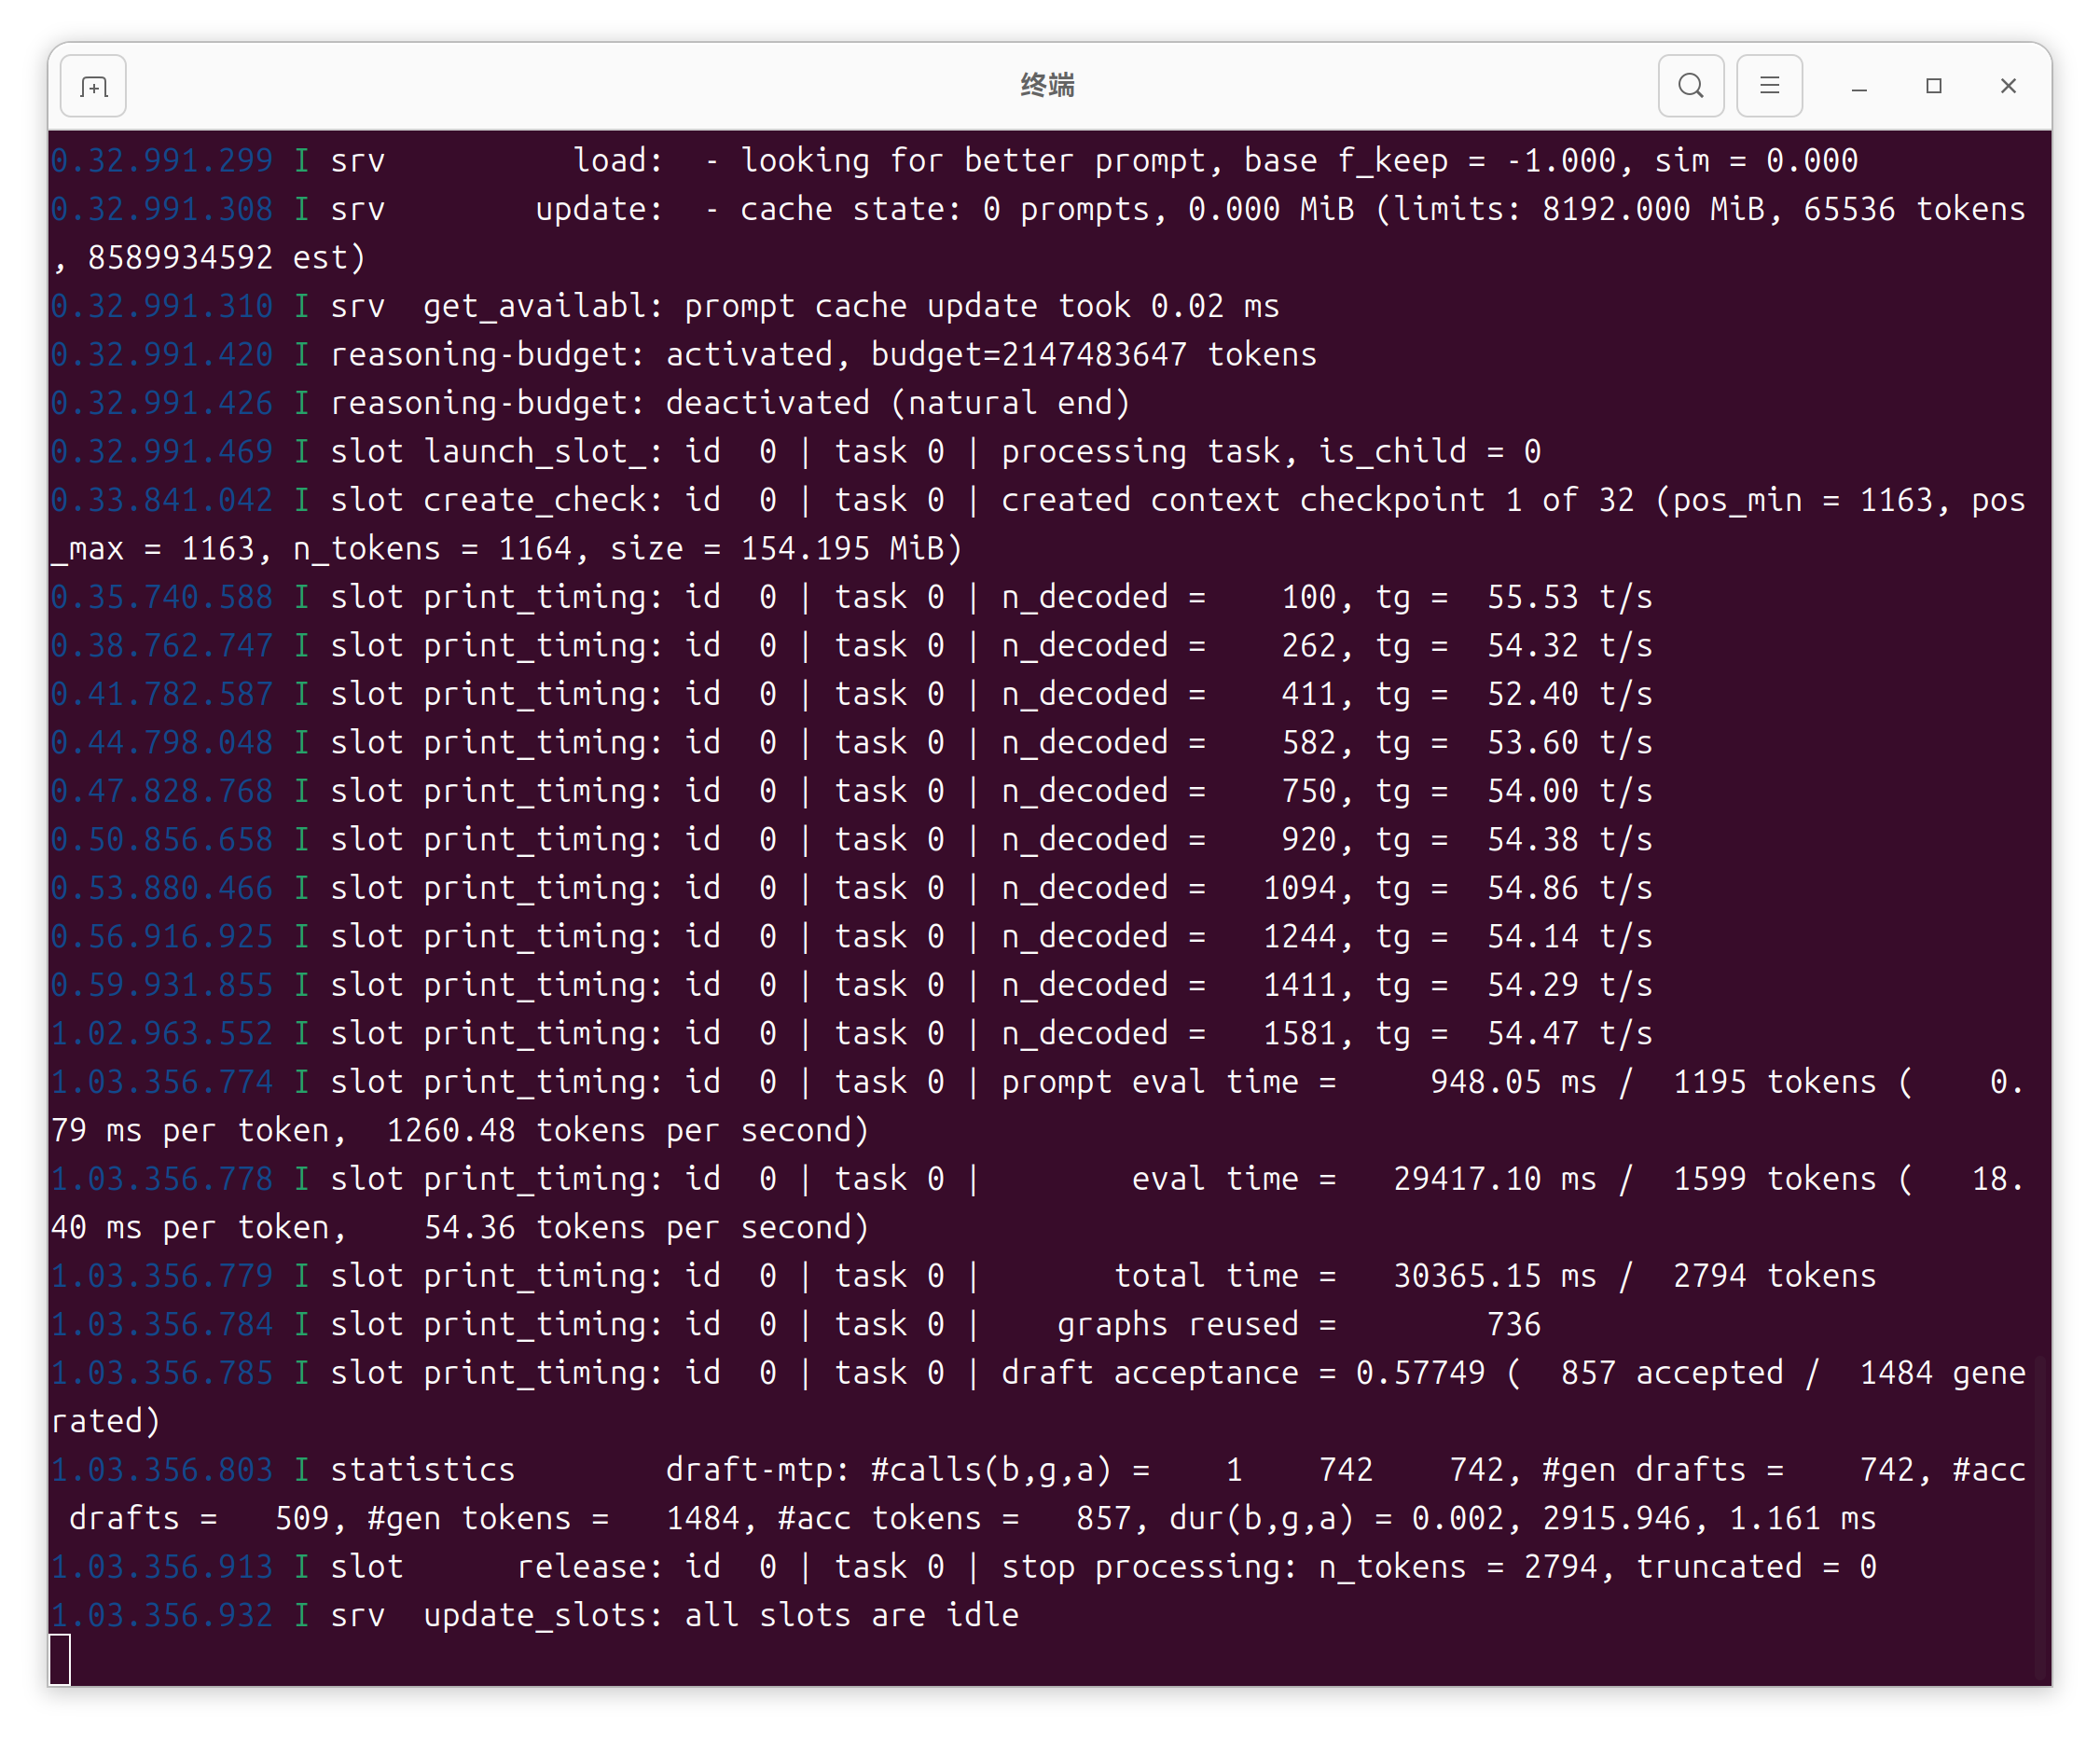2100x1740 pixels.
Task: Click 'total time' label
Action: point(1206,1277)
